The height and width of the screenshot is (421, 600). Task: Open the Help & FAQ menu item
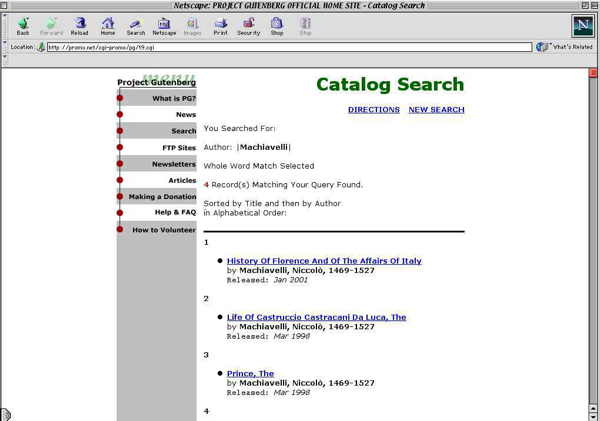coord(175,212)
